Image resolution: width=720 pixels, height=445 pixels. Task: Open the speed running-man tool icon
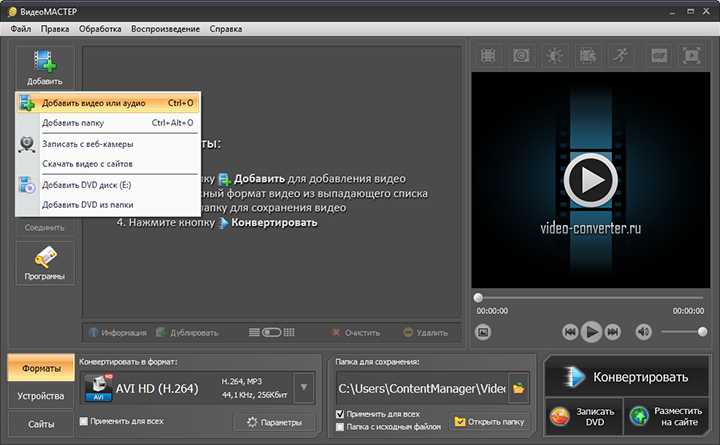[620, 56]
